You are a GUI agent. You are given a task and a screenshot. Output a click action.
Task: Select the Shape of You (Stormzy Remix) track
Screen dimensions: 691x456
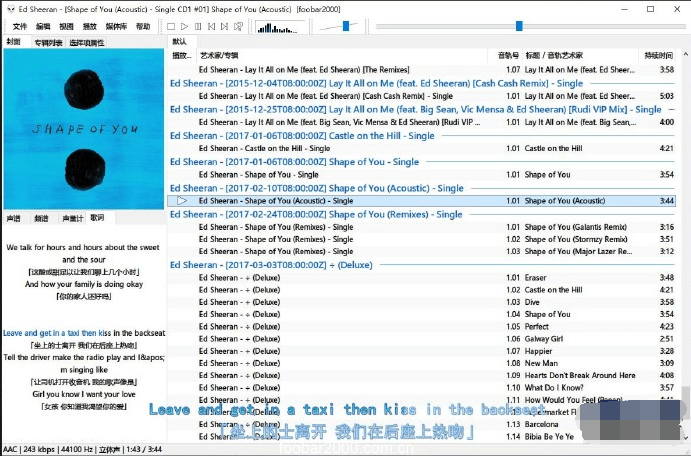coord(422,239)
